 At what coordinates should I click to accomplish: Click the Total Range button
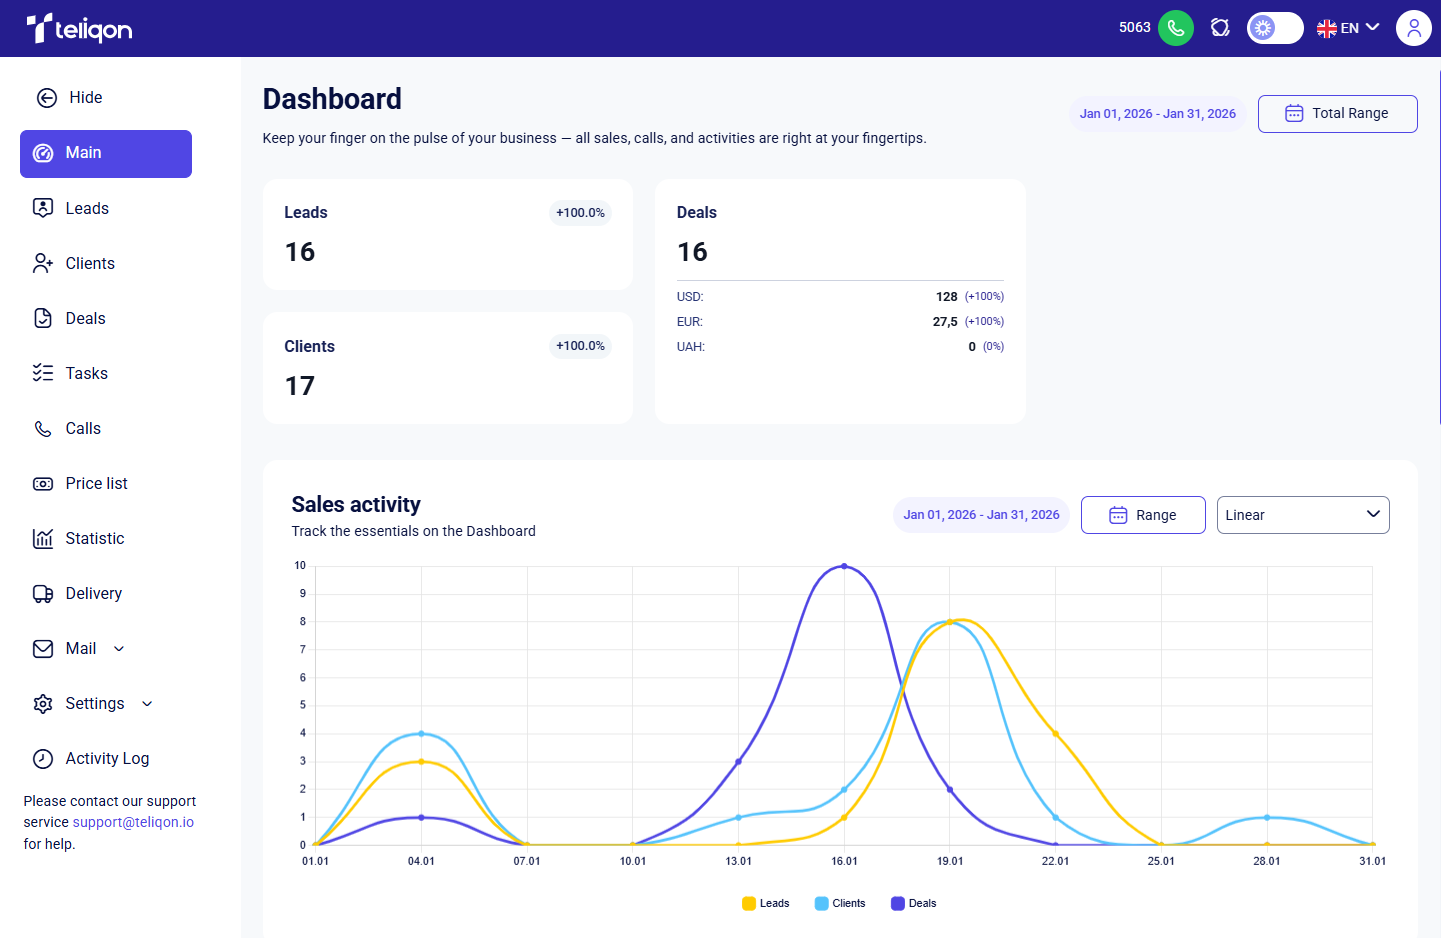pyautogui.click(x=1338, y=114)
